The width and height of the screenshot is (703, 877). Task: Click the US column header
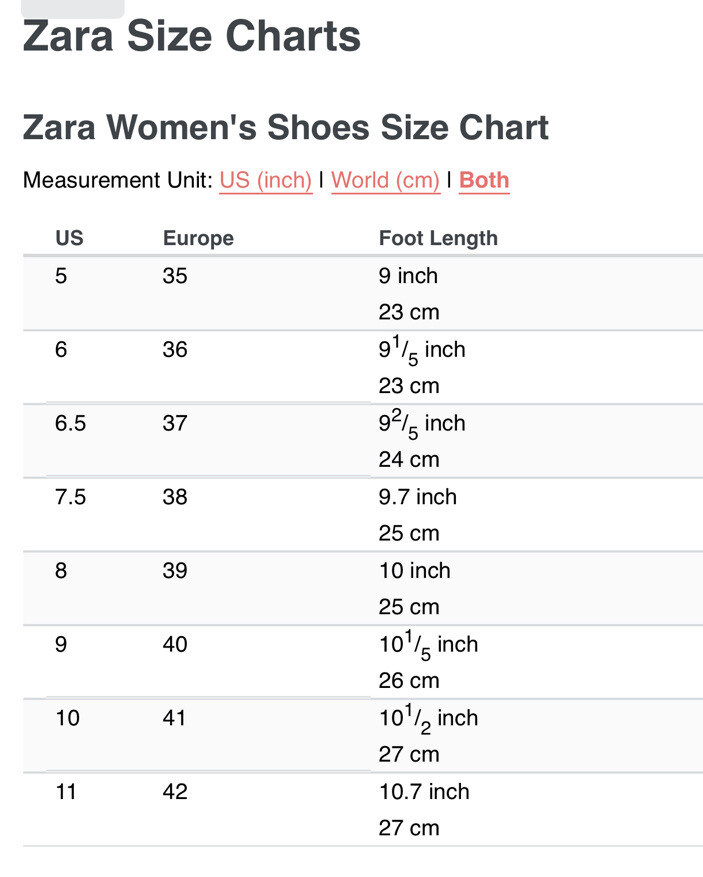[69, 238]
